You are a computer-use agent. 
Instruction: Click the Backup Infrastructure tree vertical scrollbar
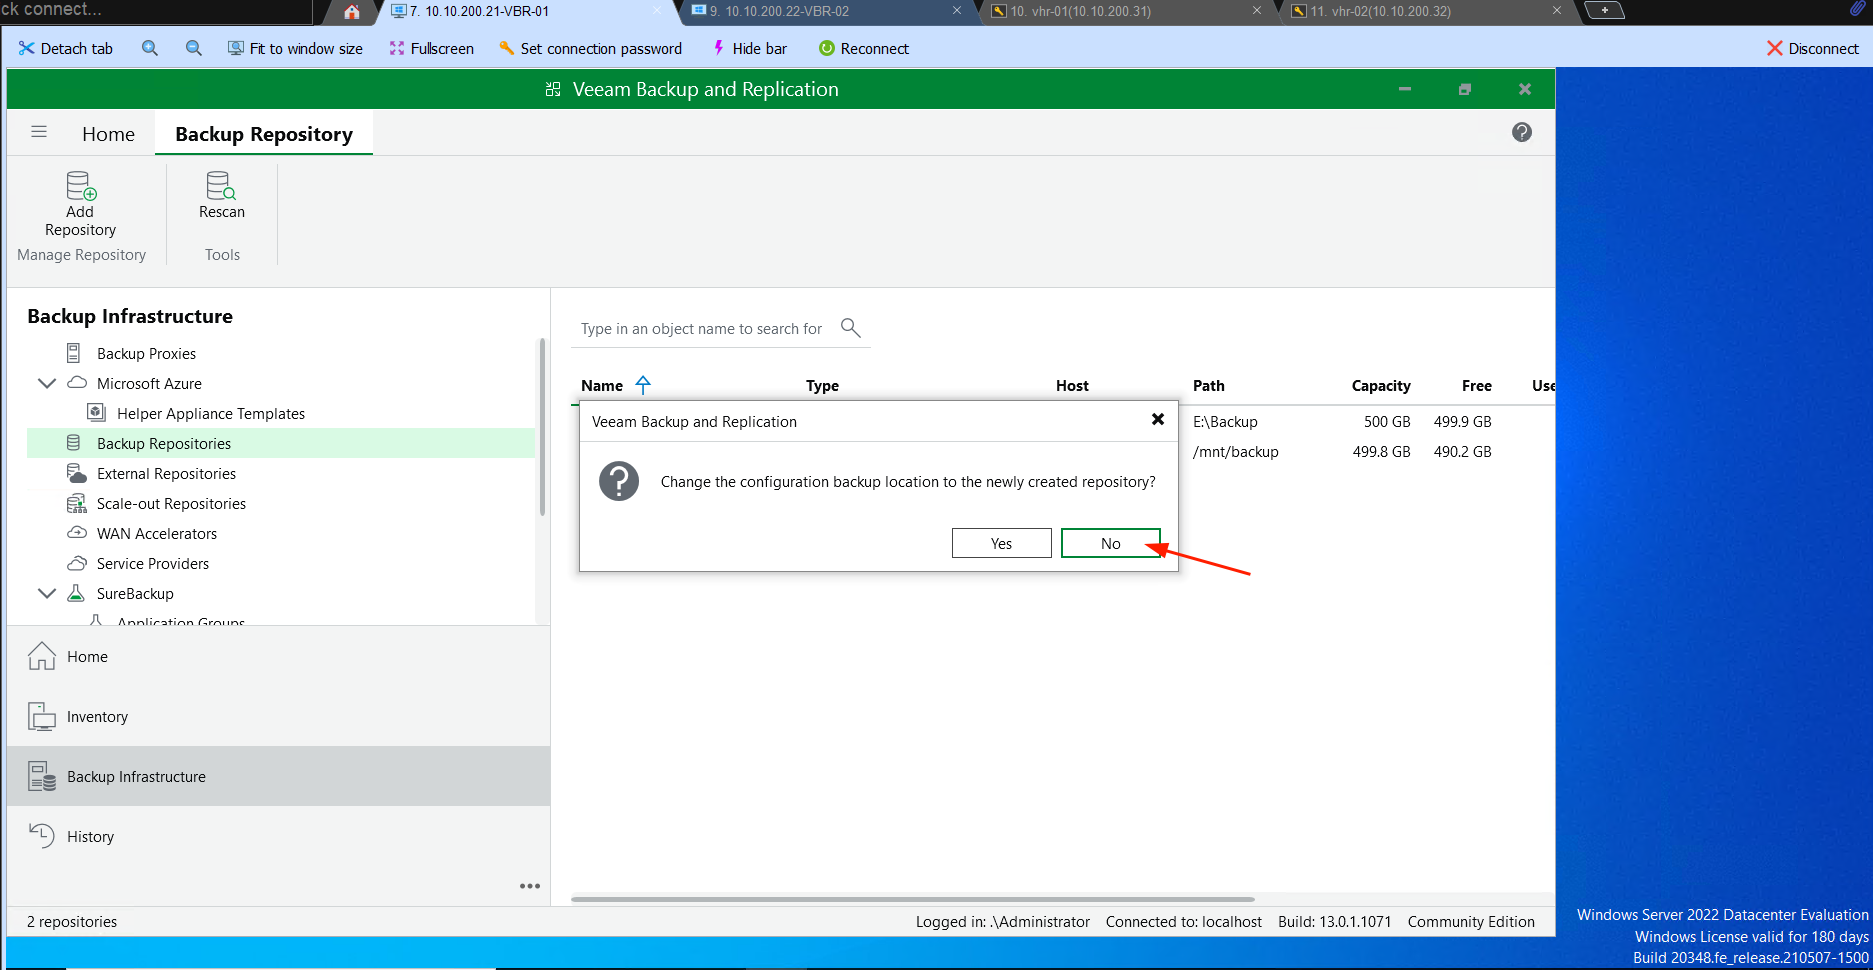pyautogui.click(x=542, y=427)
